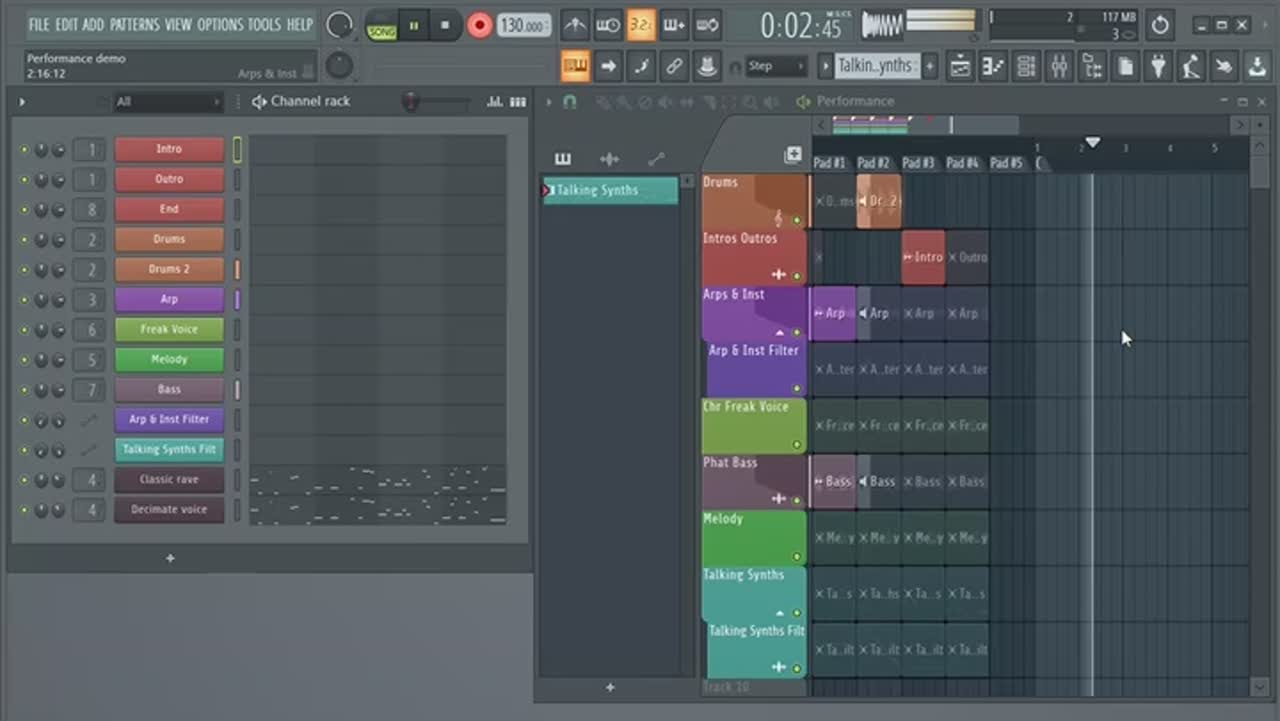The image size is (1280, 721).
Task: Toggle the metronome icon
Action: 575,25
